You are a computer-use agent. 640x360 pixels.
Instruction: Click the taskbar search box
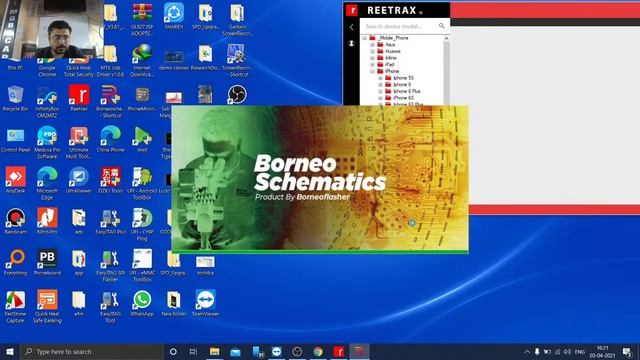(92, 351)
